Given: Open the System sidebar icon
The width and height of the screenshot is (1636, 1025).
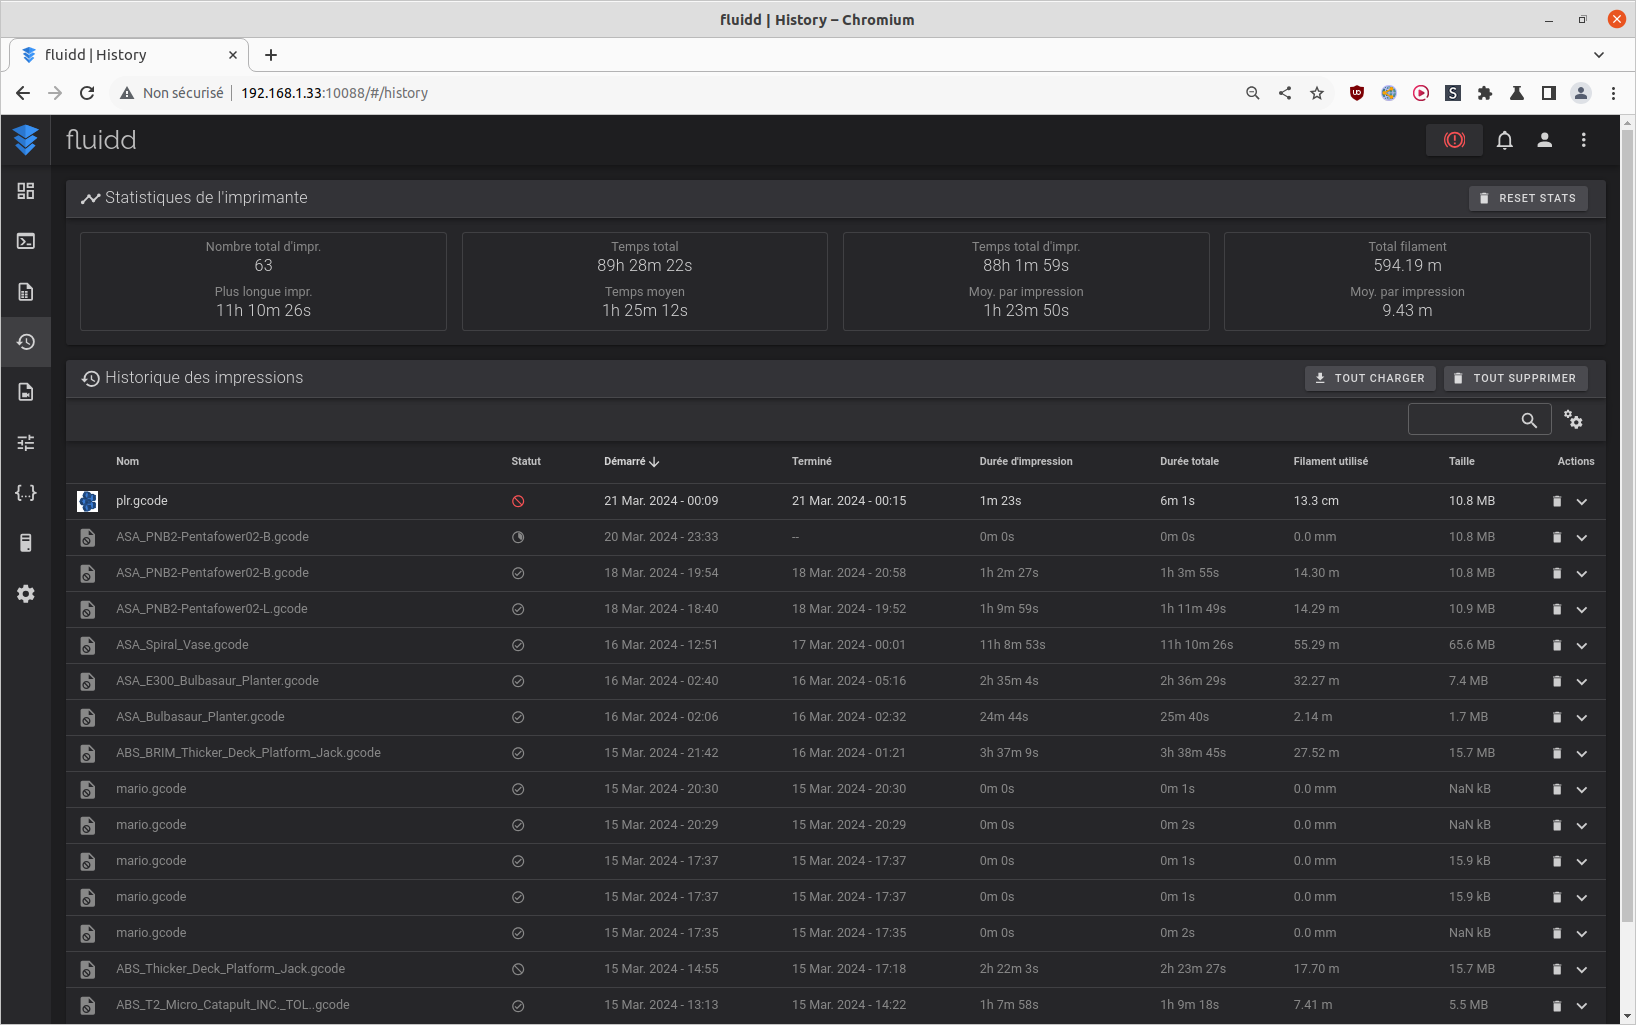Looking at the screenshot, I should point(26,543).
